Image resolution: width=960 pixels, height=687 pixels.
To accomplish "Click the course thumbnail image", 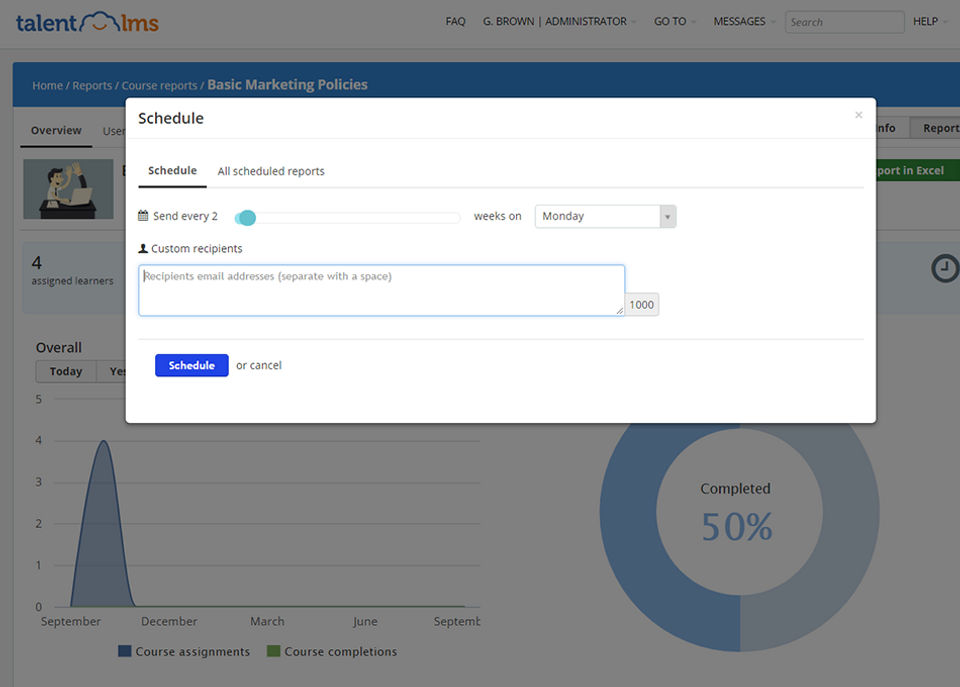I will pos(68,189).
